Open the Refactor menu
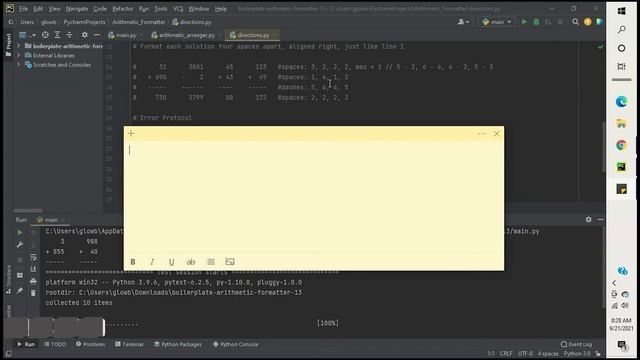Image resolution: width=640 pixels, height=360 pixels. click(122, 9)
